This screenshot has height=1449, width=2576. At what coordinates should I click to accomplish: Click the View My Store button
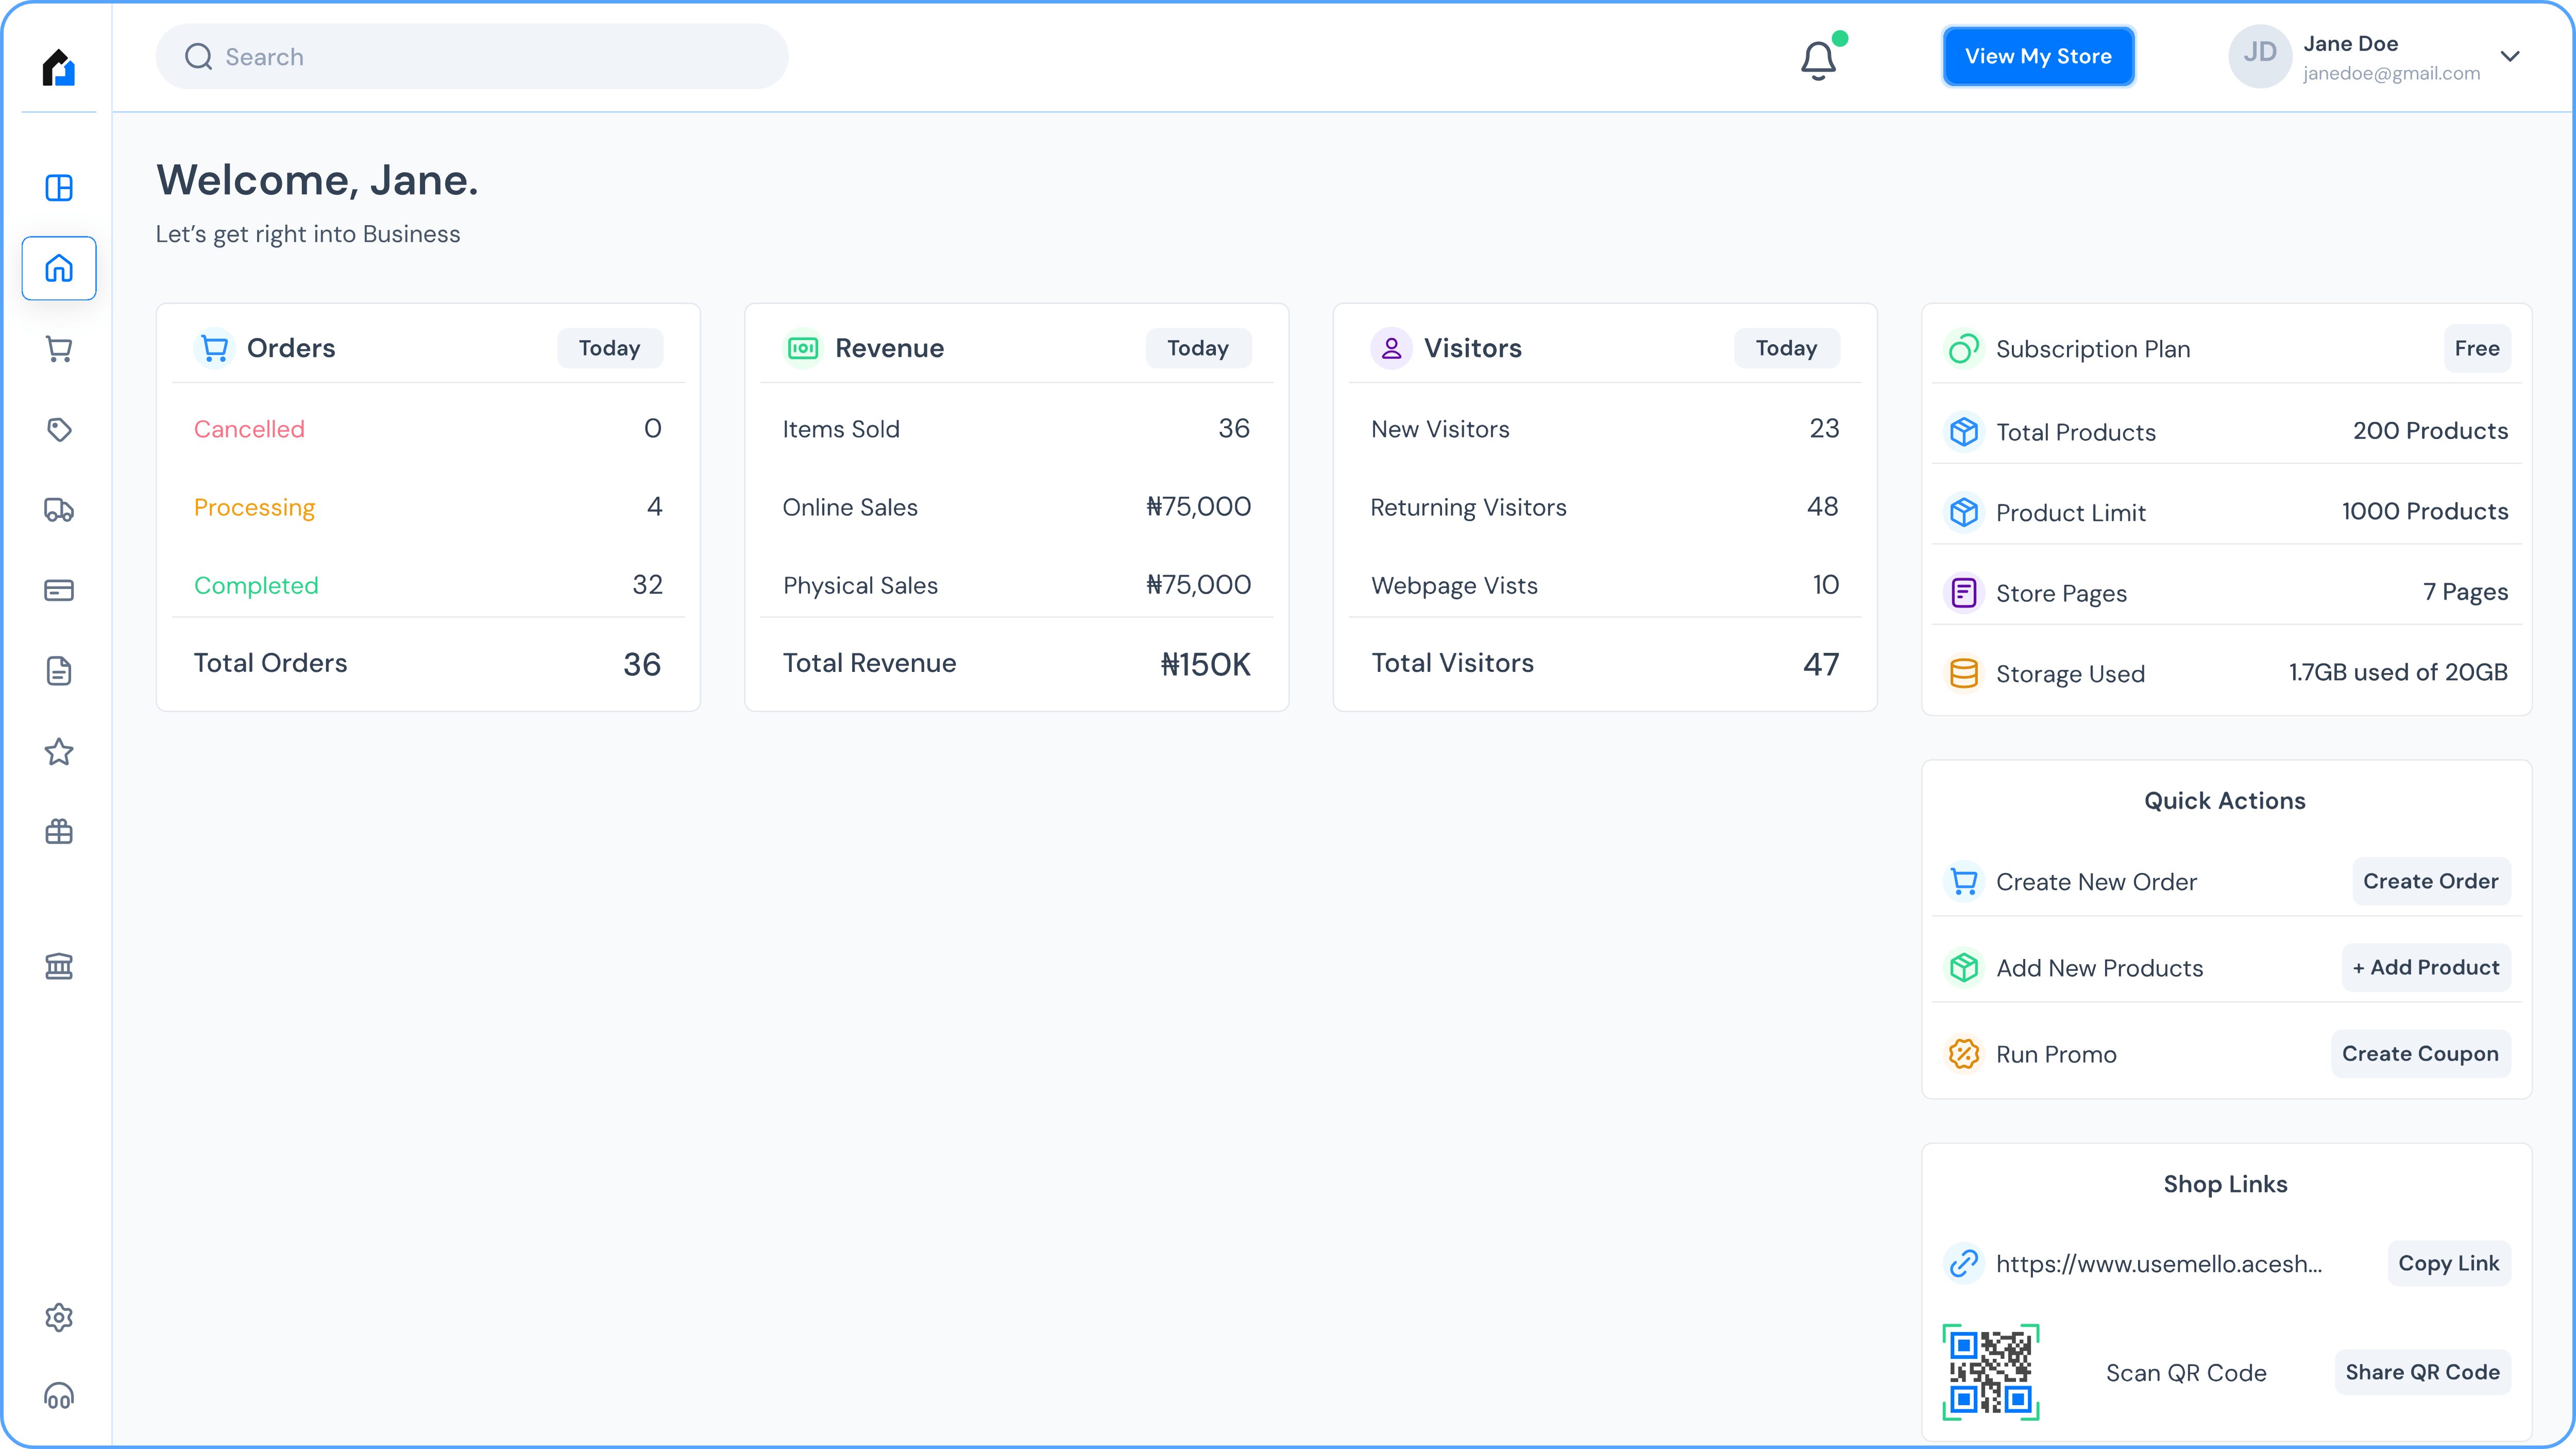[2039, 56]
